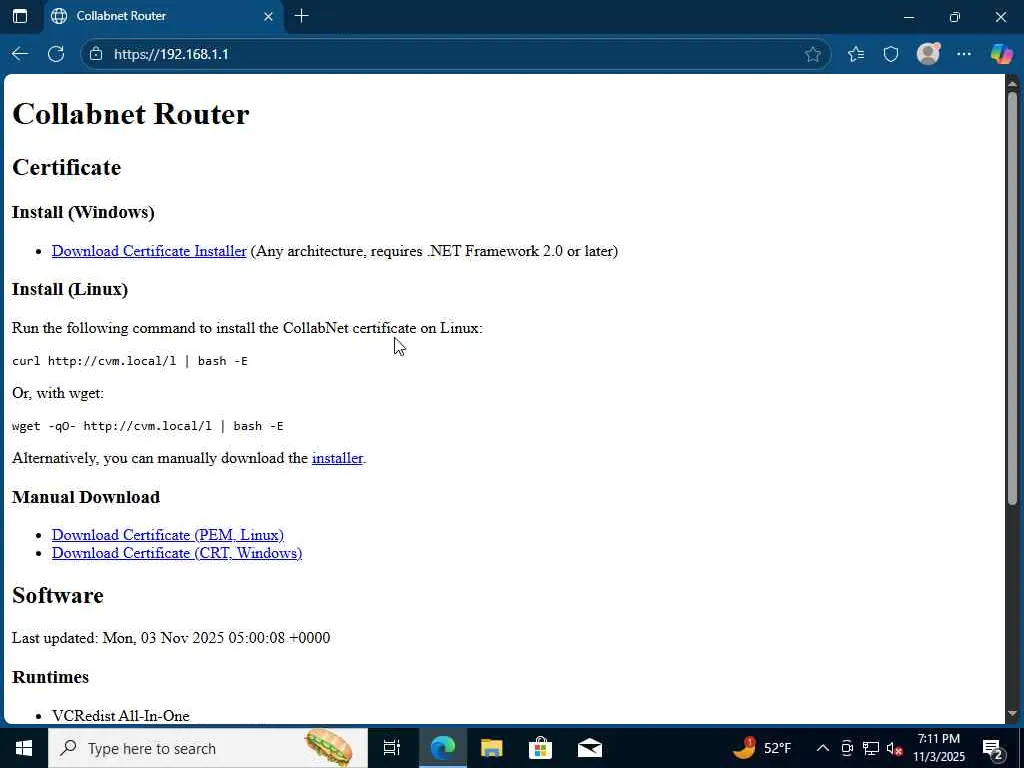The image size is (1024, 768).
Task: Close the Collabnet Router tab
Action: 268,16
